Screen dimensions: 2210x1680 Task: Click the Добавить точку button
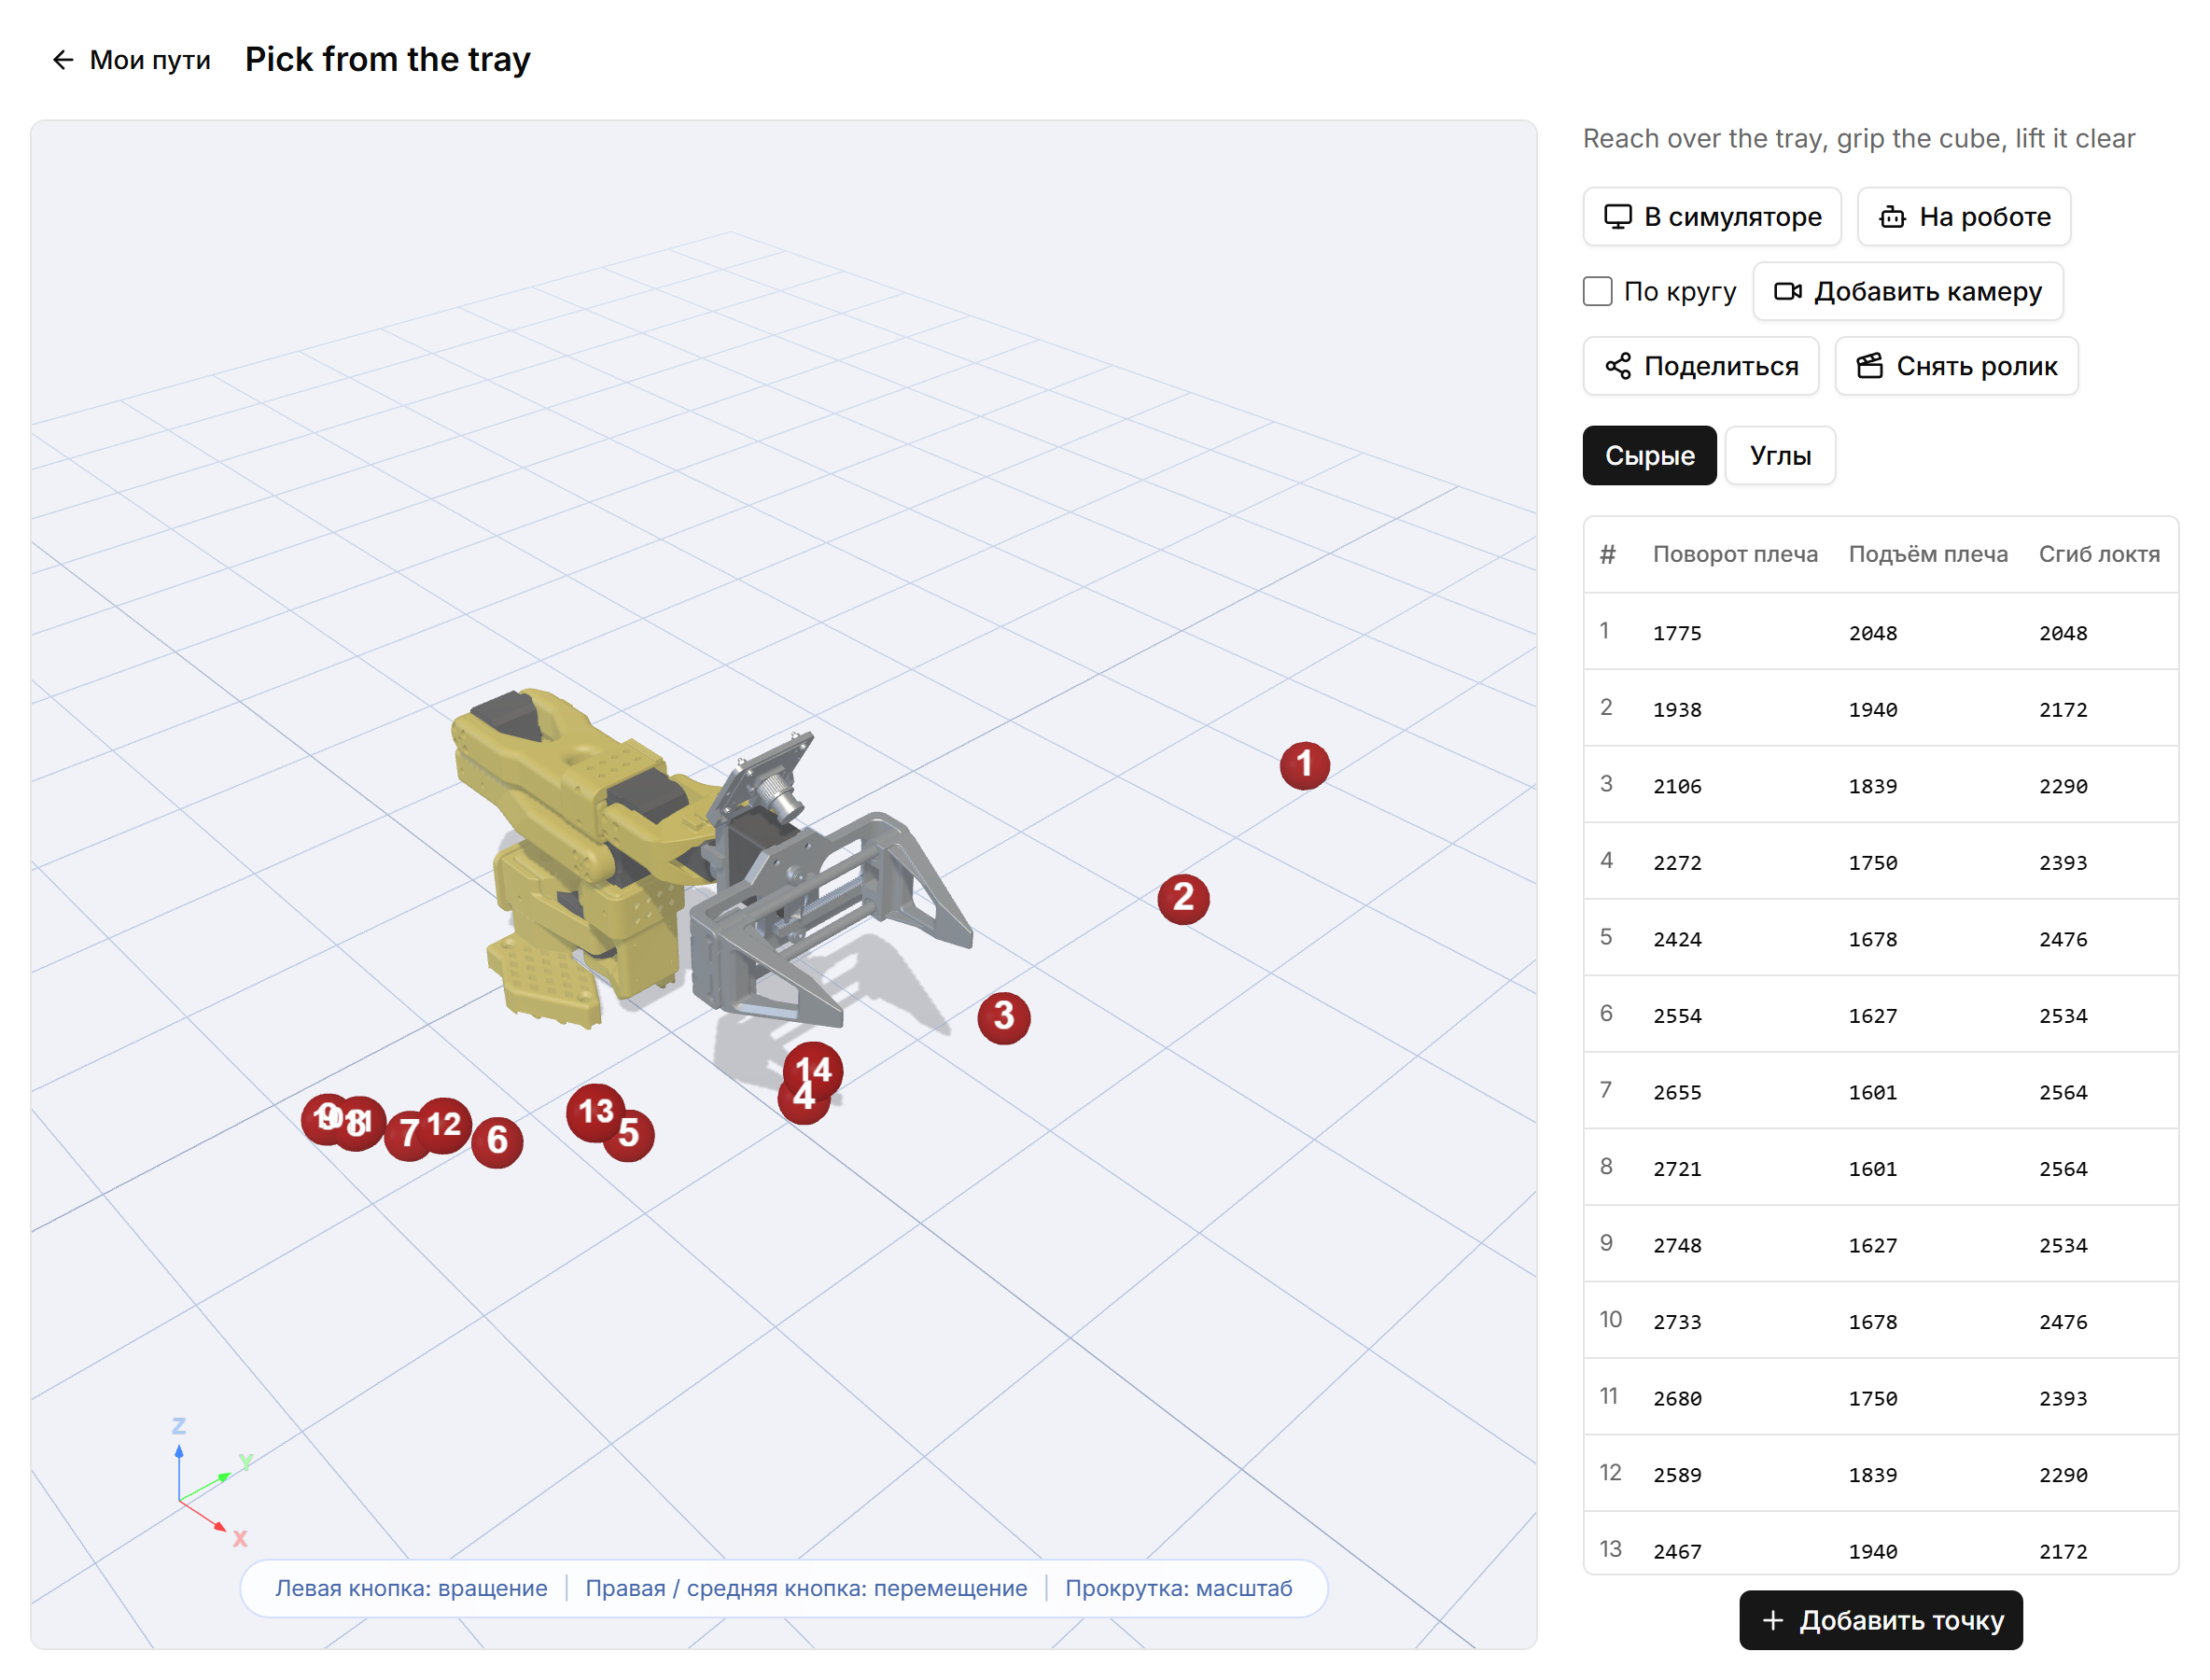tap(1880, 1620)
